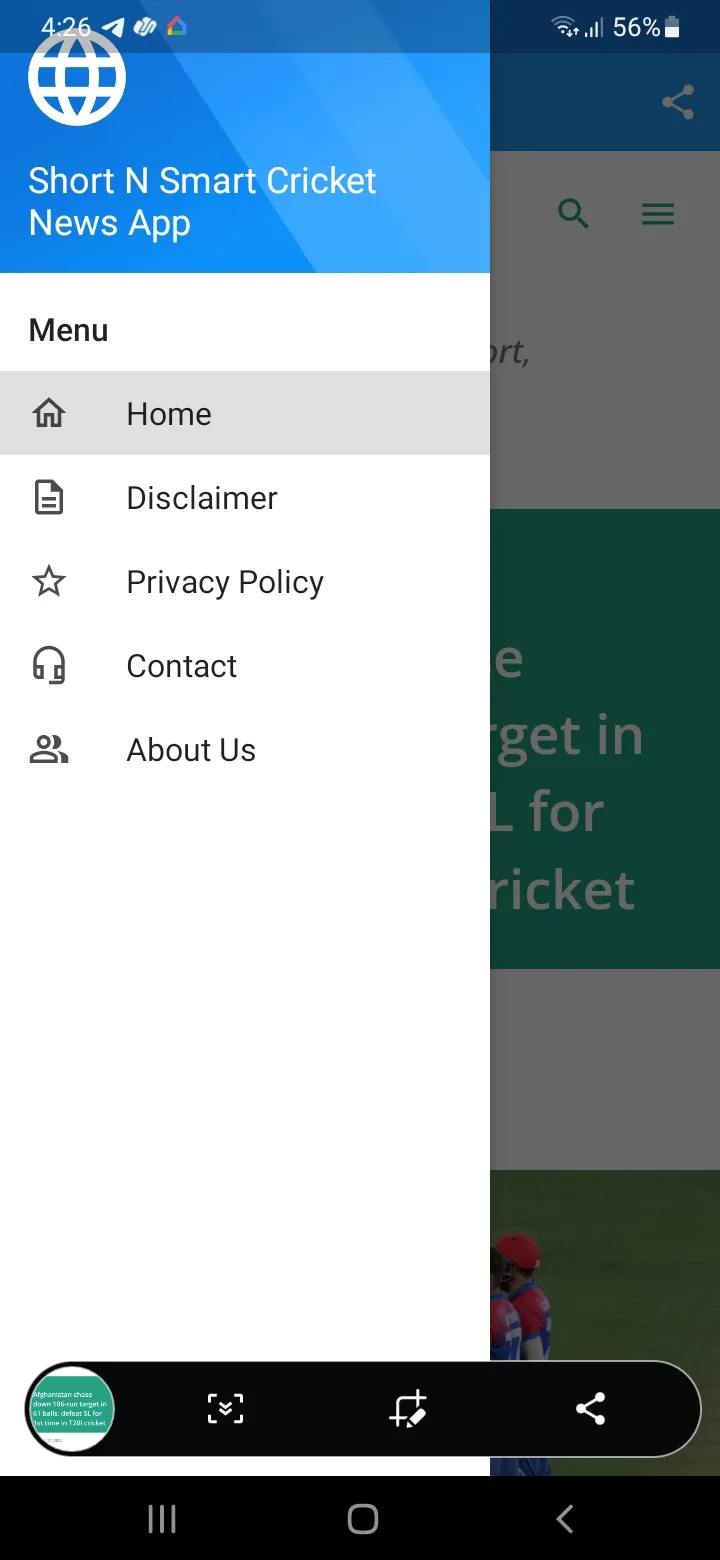Tap the Contact headset icon
This screenshot has height=1560, width=720.
[49, 665]
